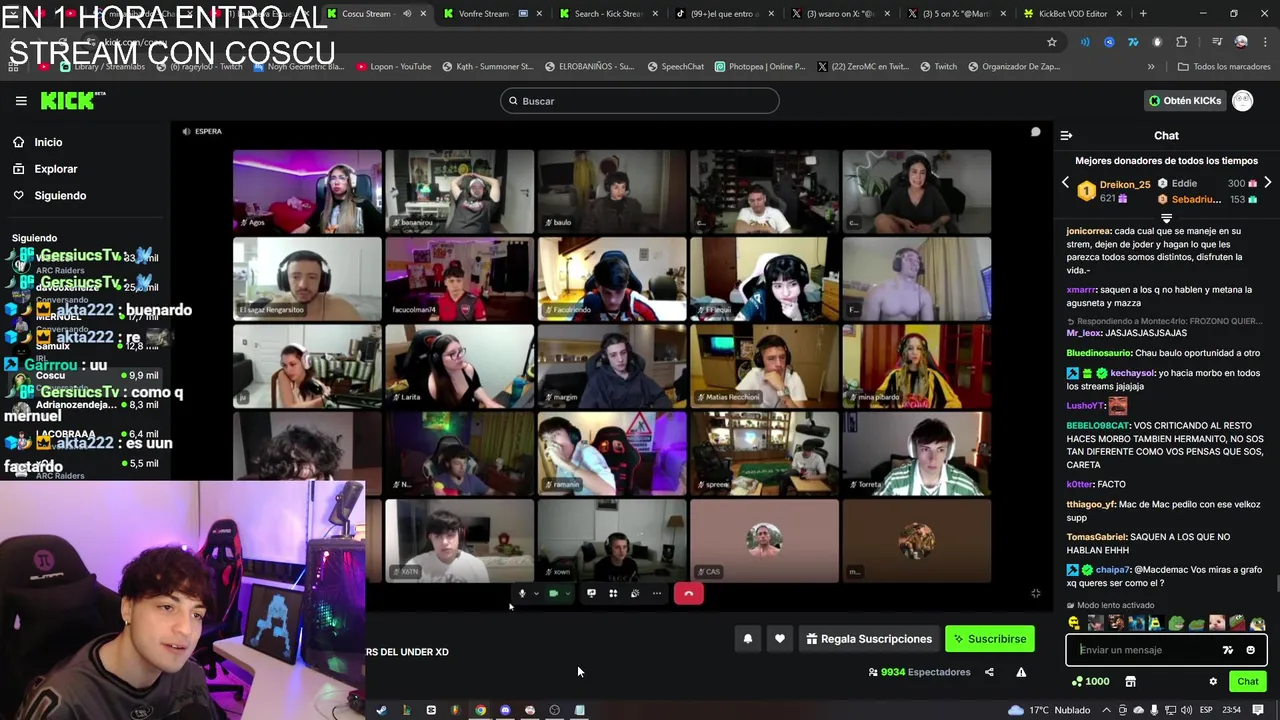Click the KICK logo
The height and width of the screenshot is (720, 1280).
[x=72, y=100]
